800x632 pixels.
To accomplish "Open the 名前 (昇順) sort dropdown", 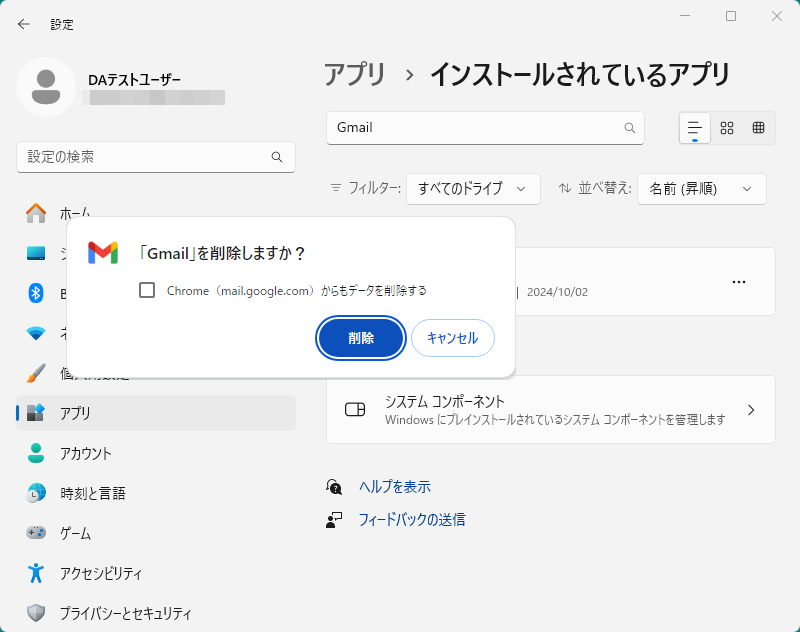I will pyautogui.click(x=701, y=188).
